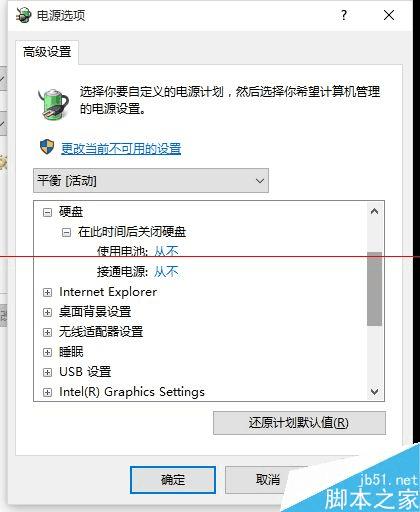The image size is (420, 512).
Task: Click the settings list scrollbar down arrow
Action: [x=374, y=391]
